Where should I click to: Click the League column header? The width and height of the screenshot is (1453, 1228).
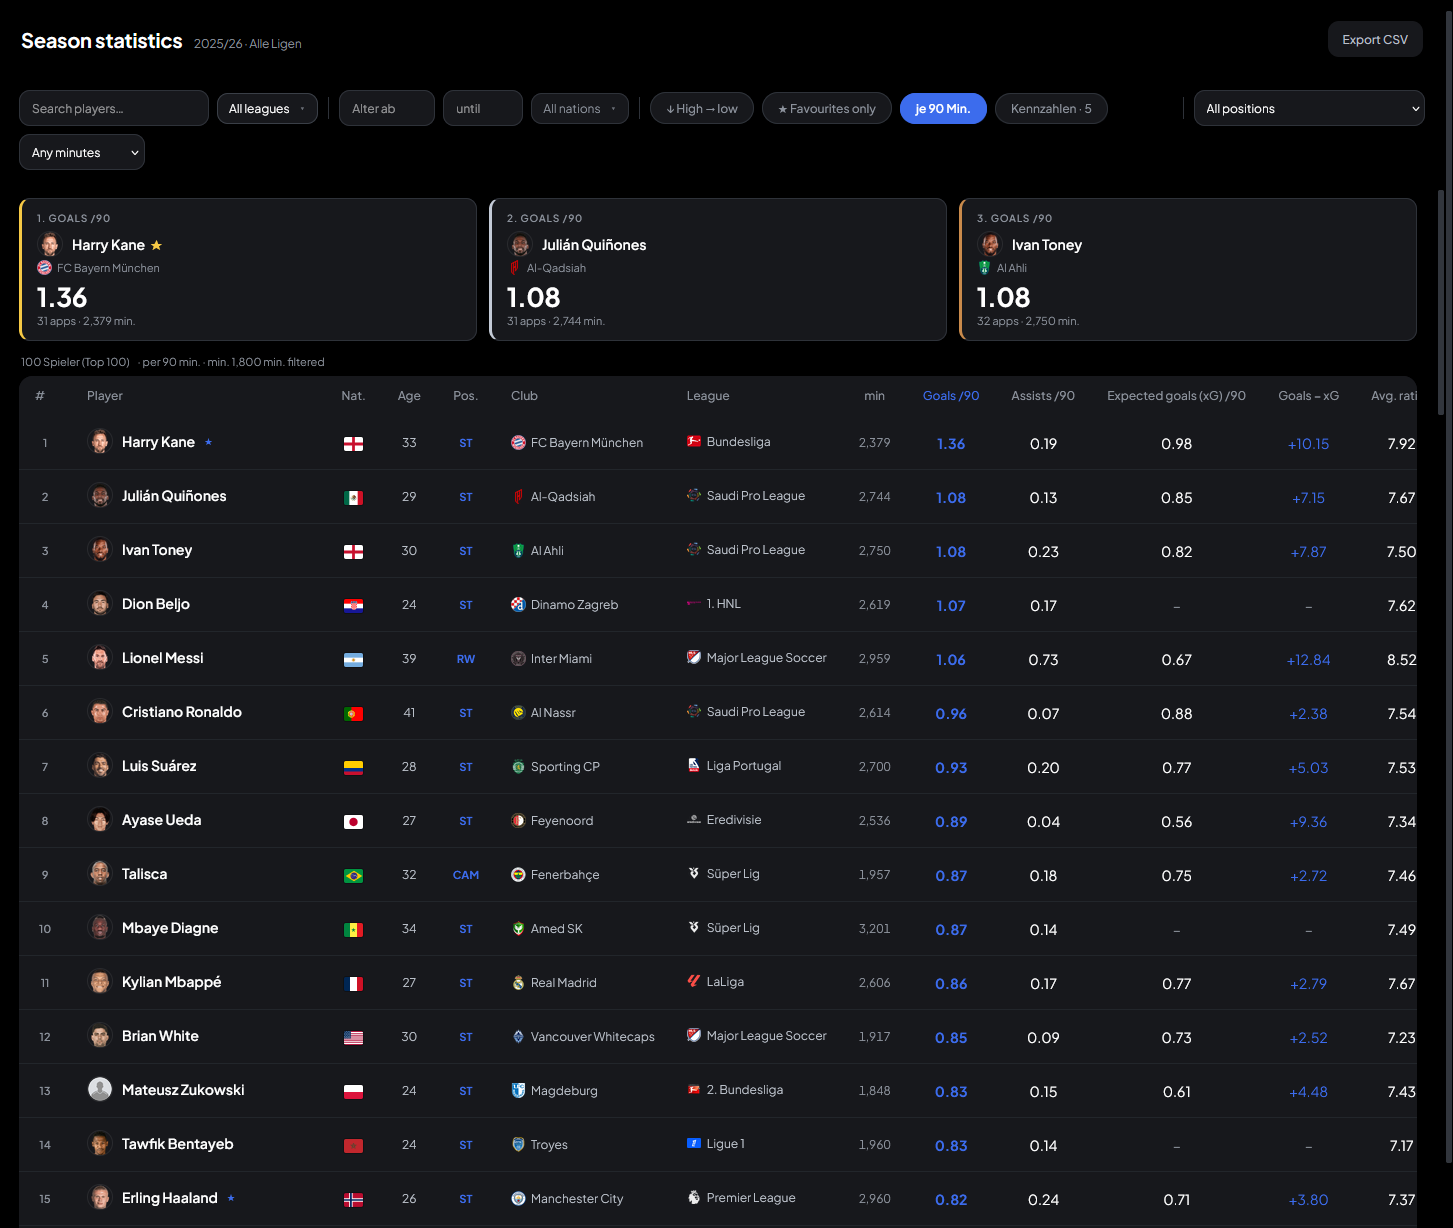pos(708,396)
